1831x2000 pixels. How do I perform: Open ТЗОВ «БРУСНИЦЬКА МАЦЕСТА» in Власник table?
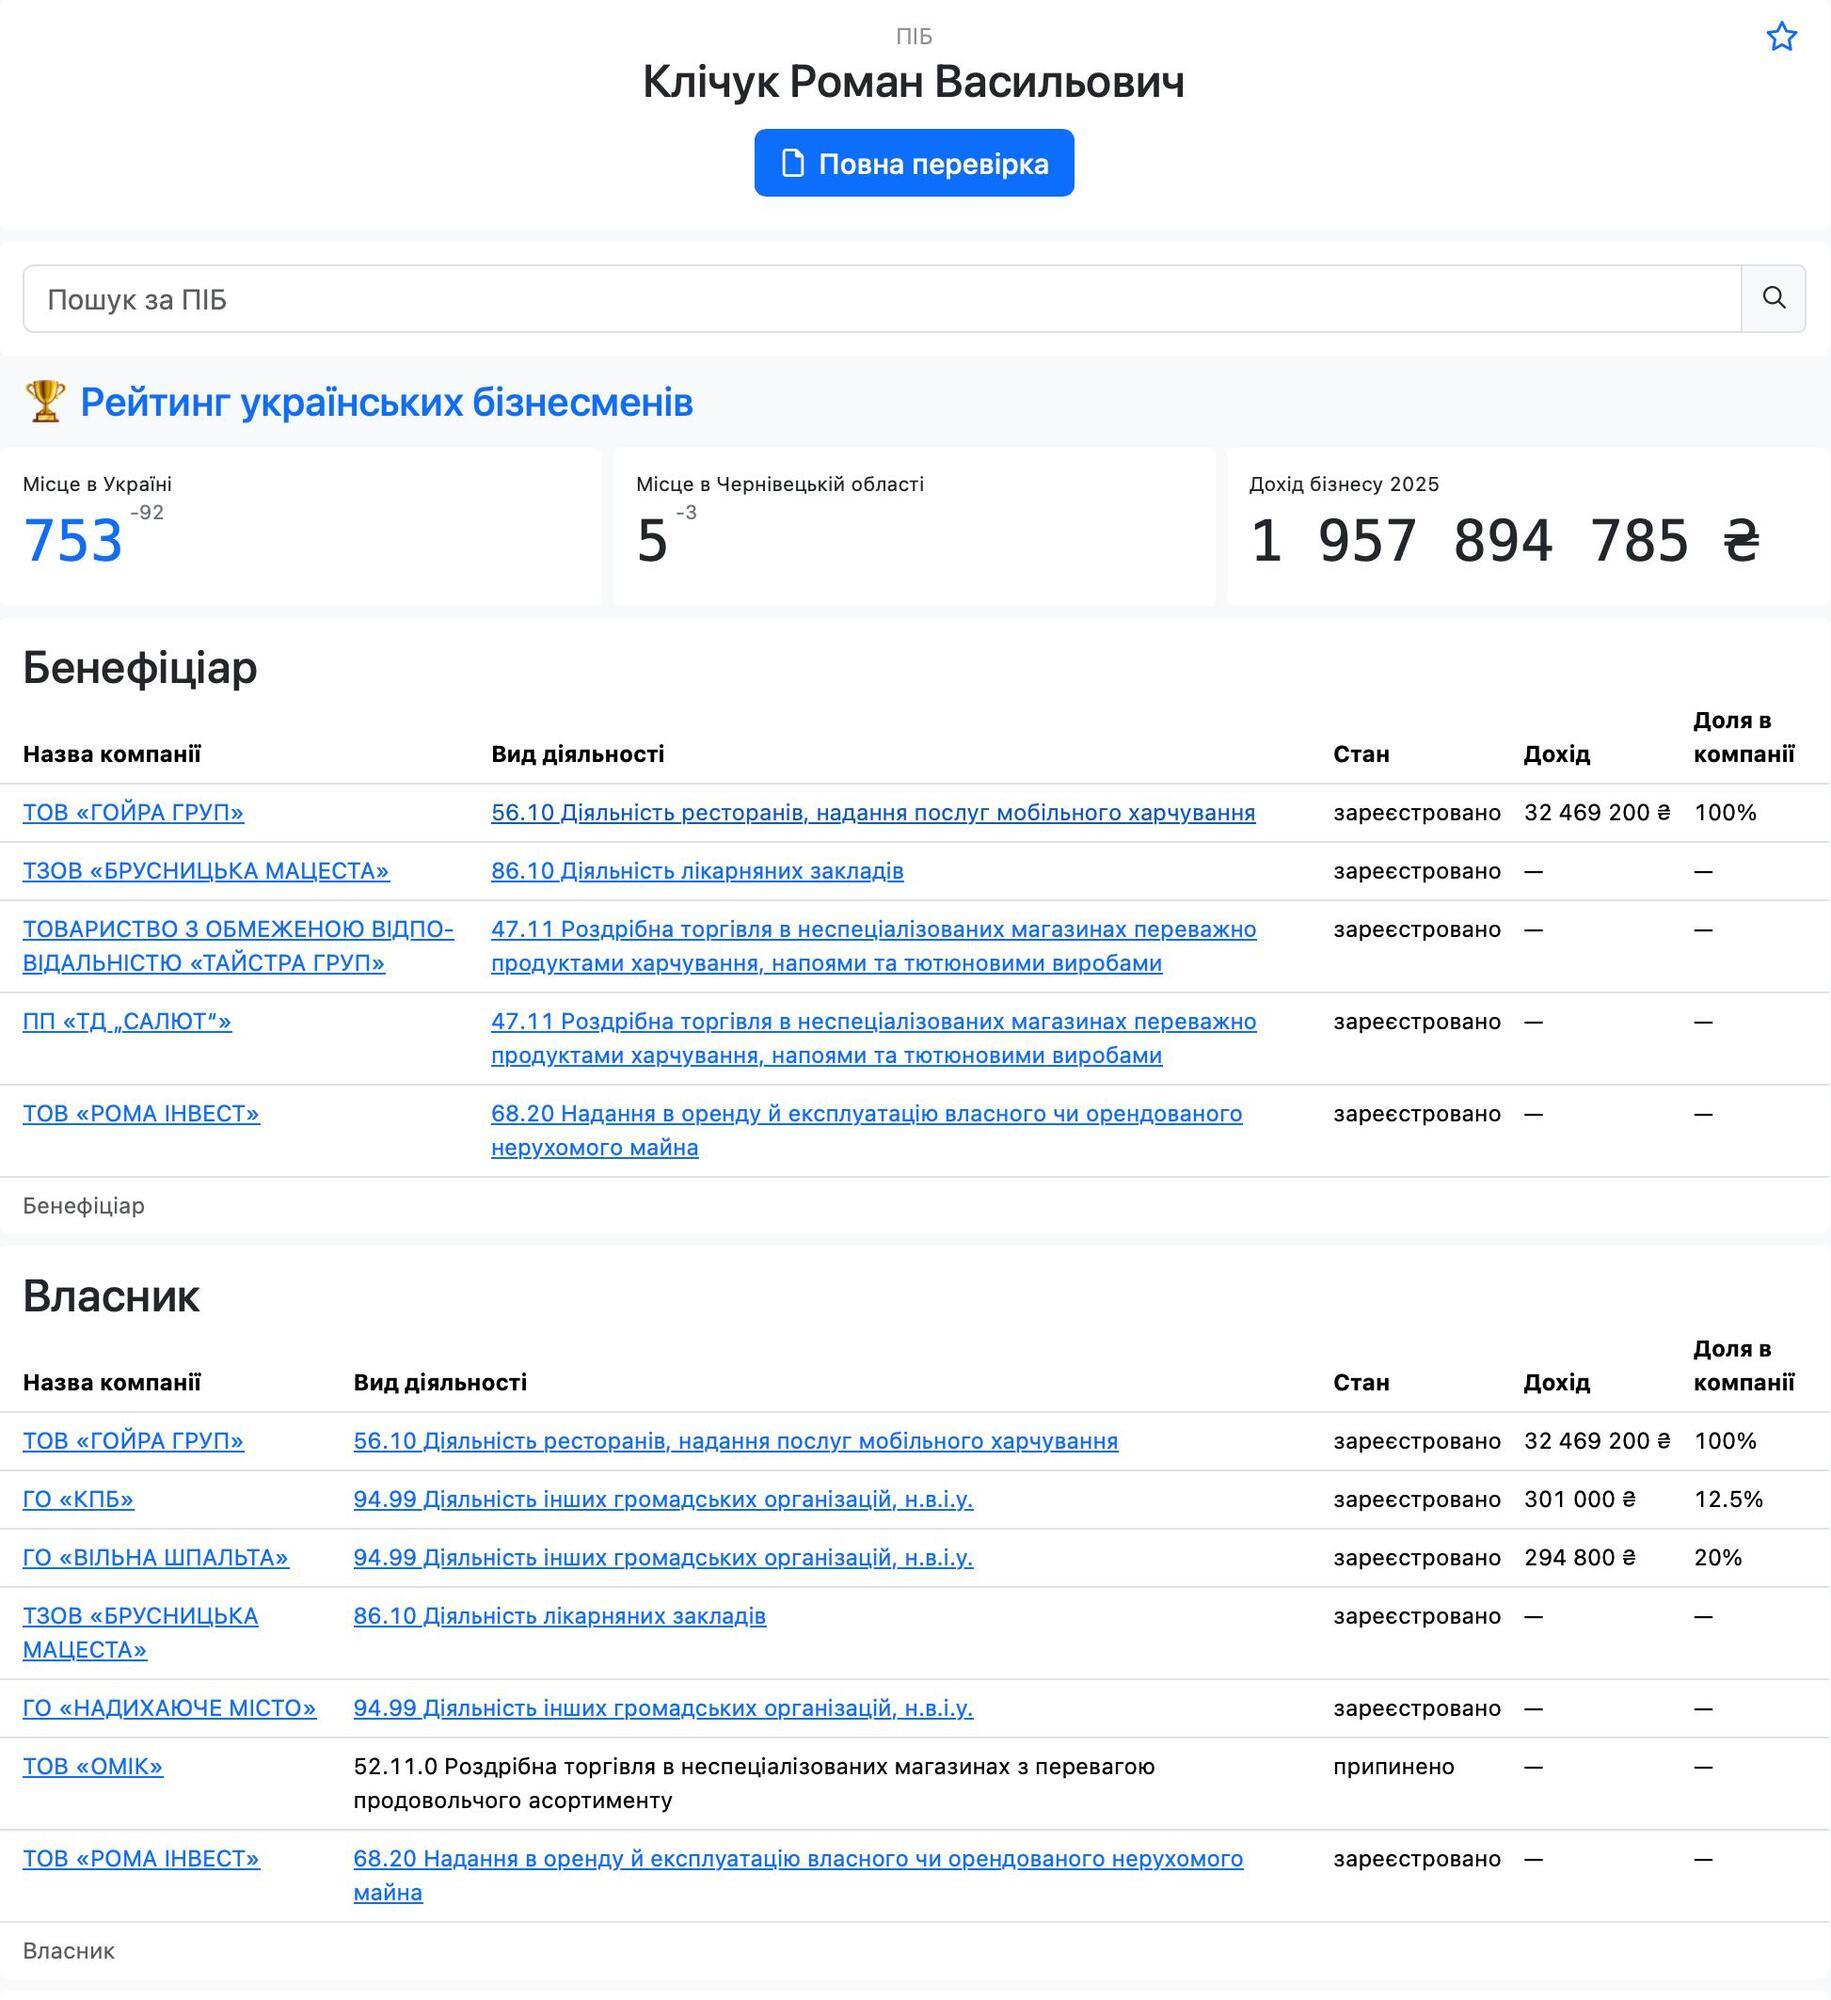140,1632
